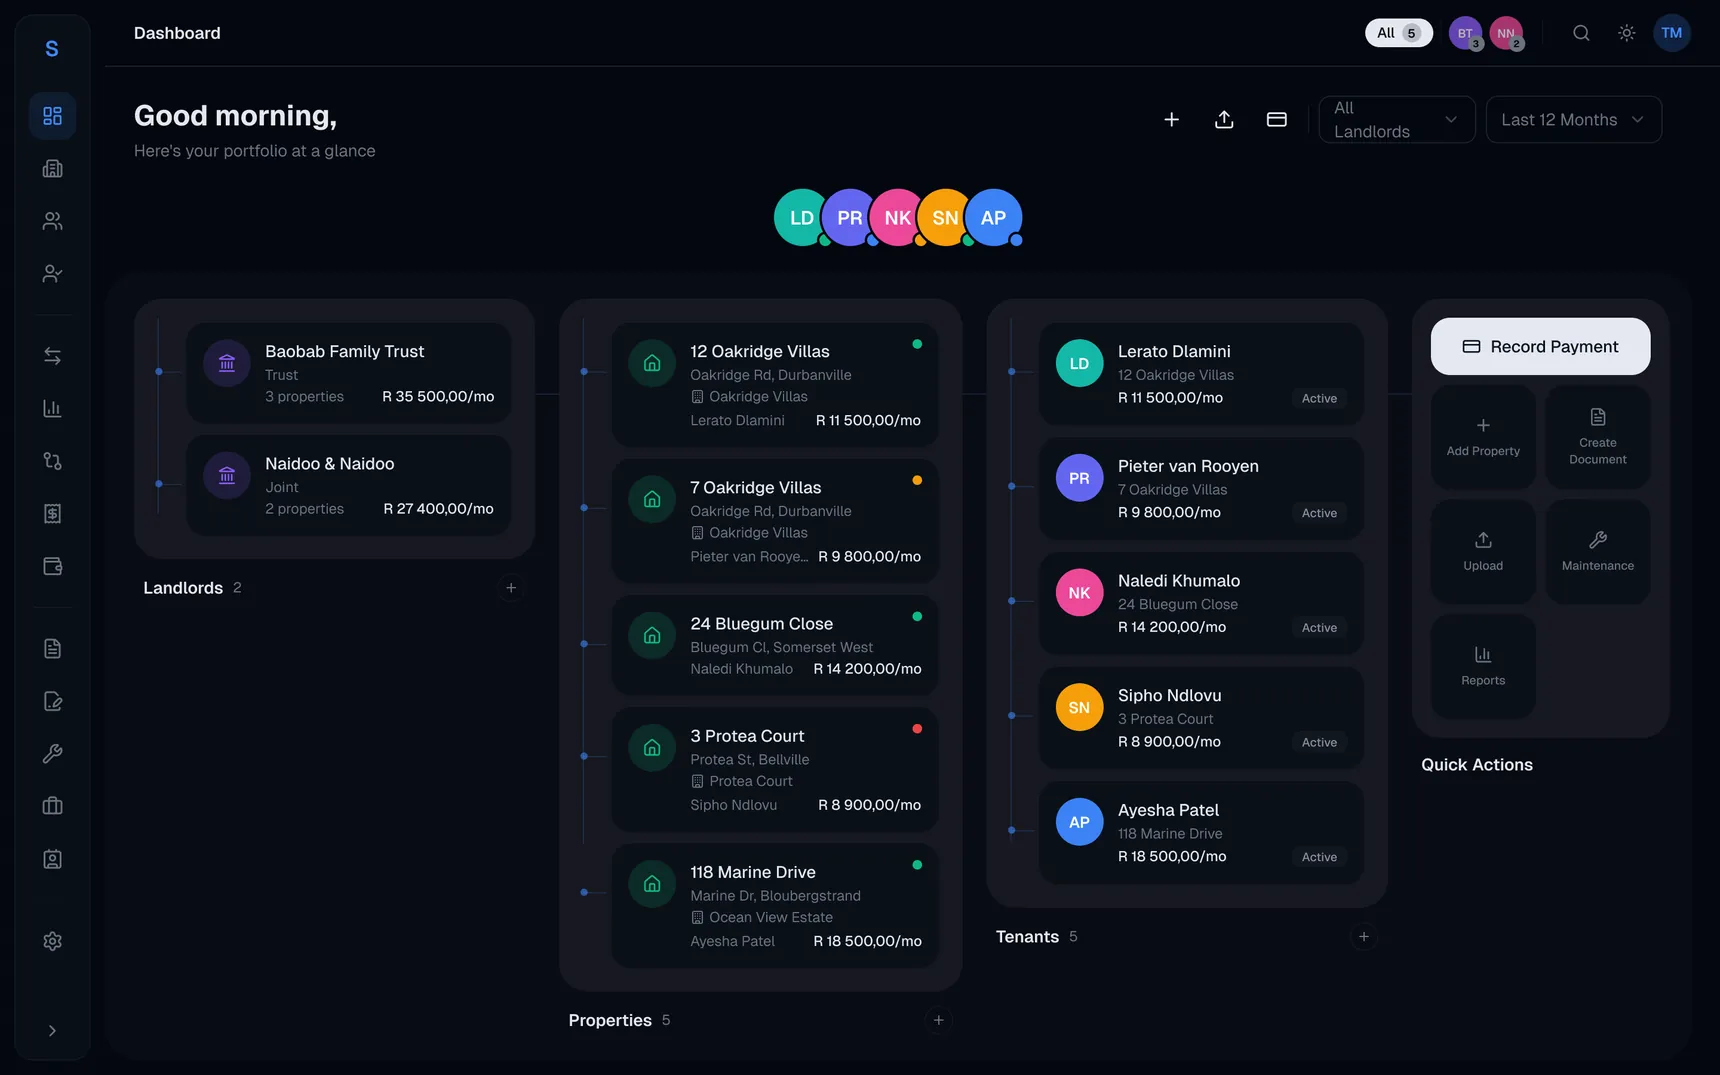Click the Record Payment button
Screen dimensions: 1720x1075
(1540, 347)
